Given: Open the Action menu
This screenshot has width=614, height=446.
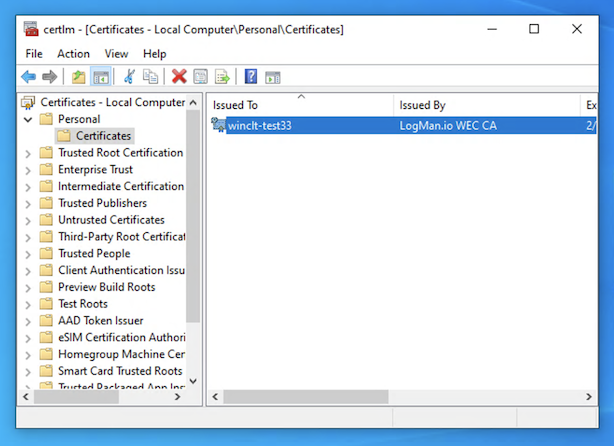Looking at the screenshot, I should (x=74, y=54).
